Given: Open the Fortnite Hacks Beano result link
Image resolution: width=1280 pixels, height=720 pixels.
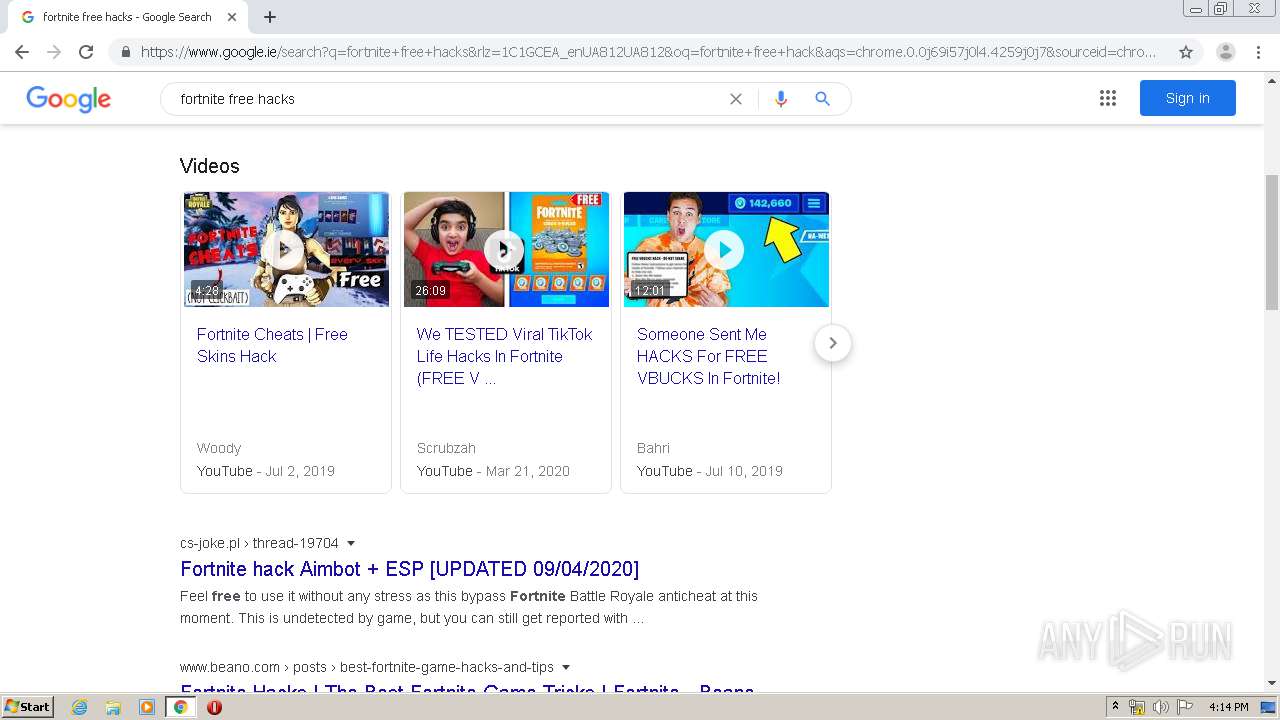Looking at the screenshot, I should click(x=467, y=691).
